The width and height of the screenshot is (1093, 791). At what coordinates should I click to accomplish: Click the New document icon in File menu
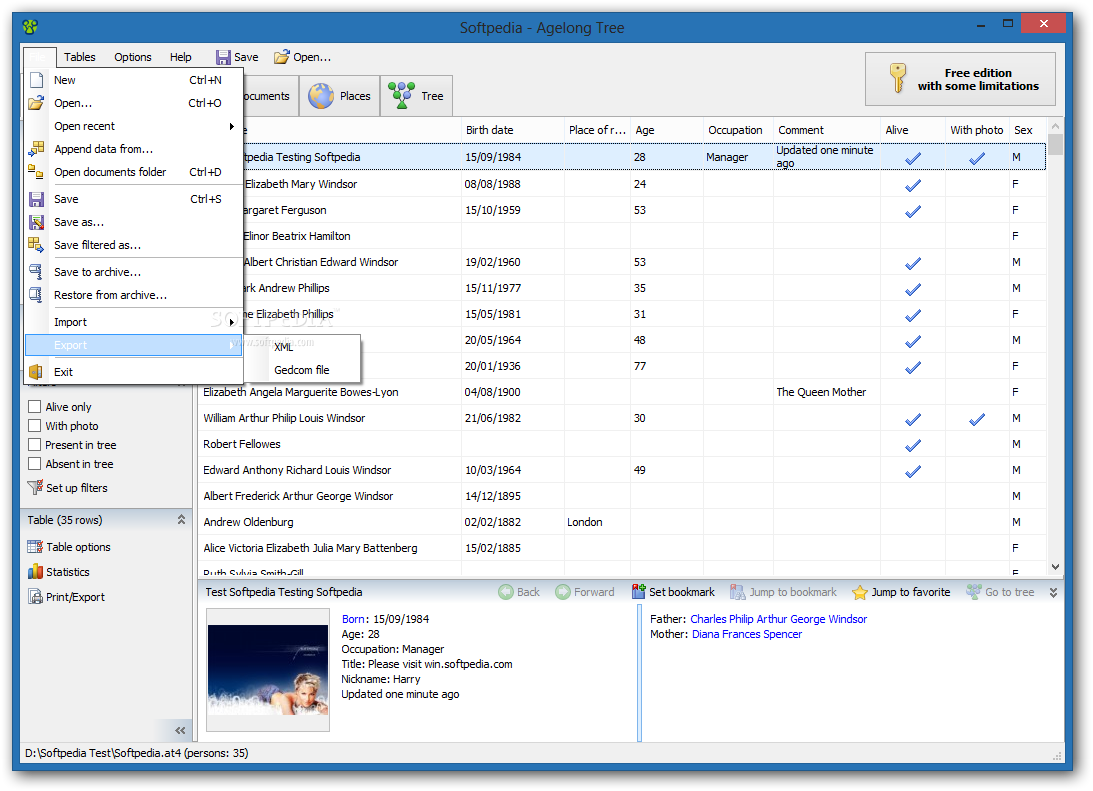click(36, 80)
